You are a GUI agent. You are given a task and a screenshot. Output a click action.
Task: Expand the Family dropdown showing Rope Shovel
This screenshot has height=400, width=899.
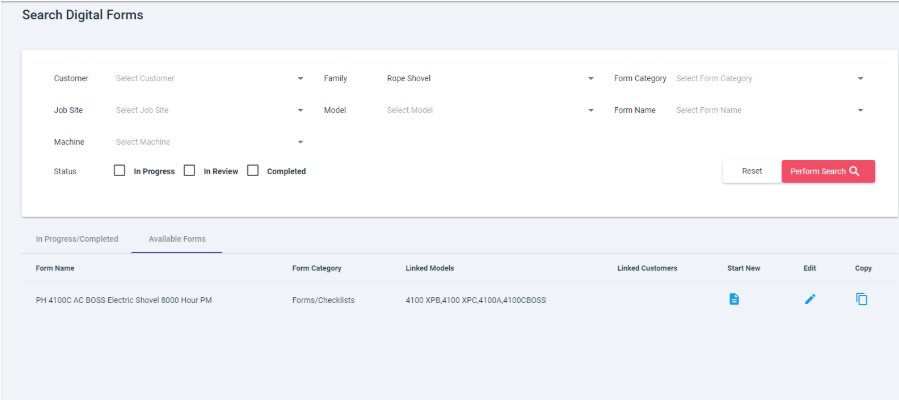point(490,78)
